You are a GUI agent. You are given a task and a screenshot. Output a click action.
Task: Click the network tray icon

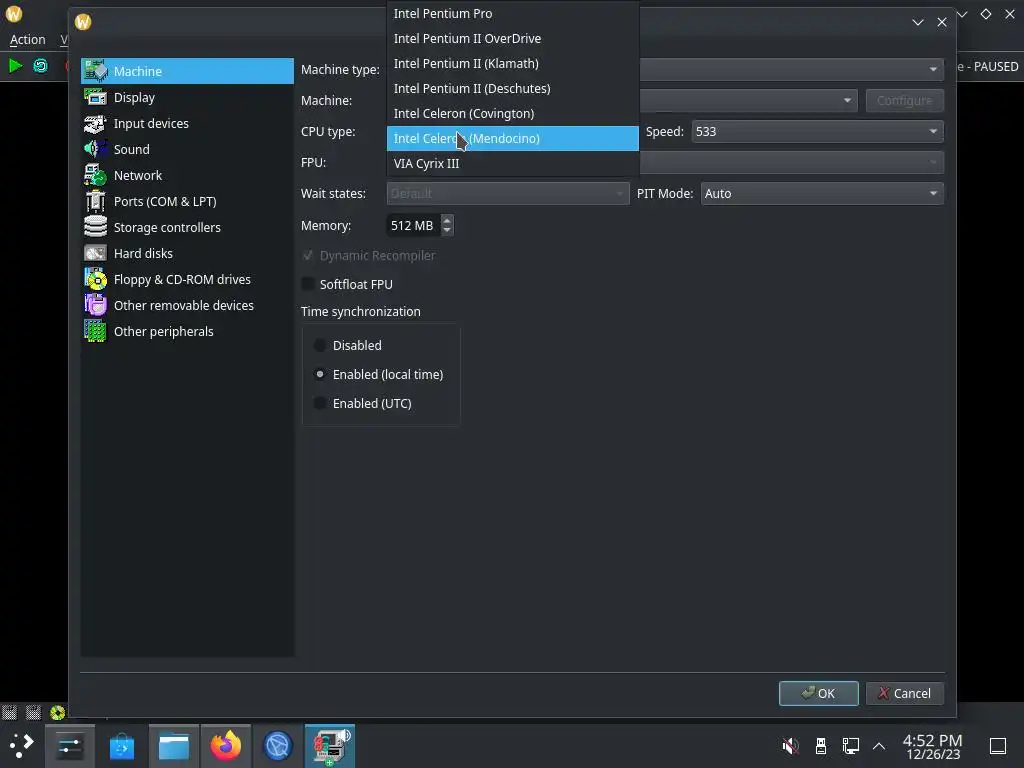pos(850,746)
